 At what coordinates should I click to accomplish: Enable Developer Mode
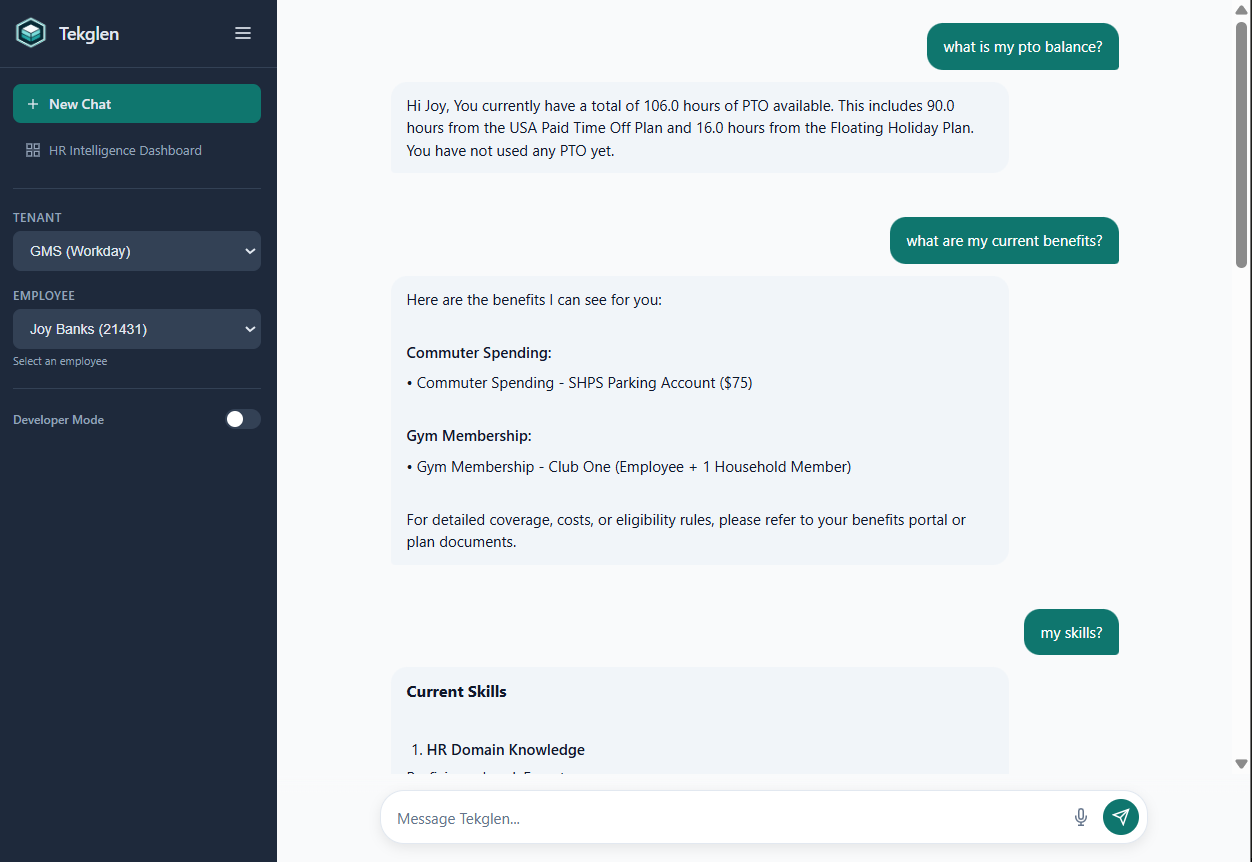[242, 419]
